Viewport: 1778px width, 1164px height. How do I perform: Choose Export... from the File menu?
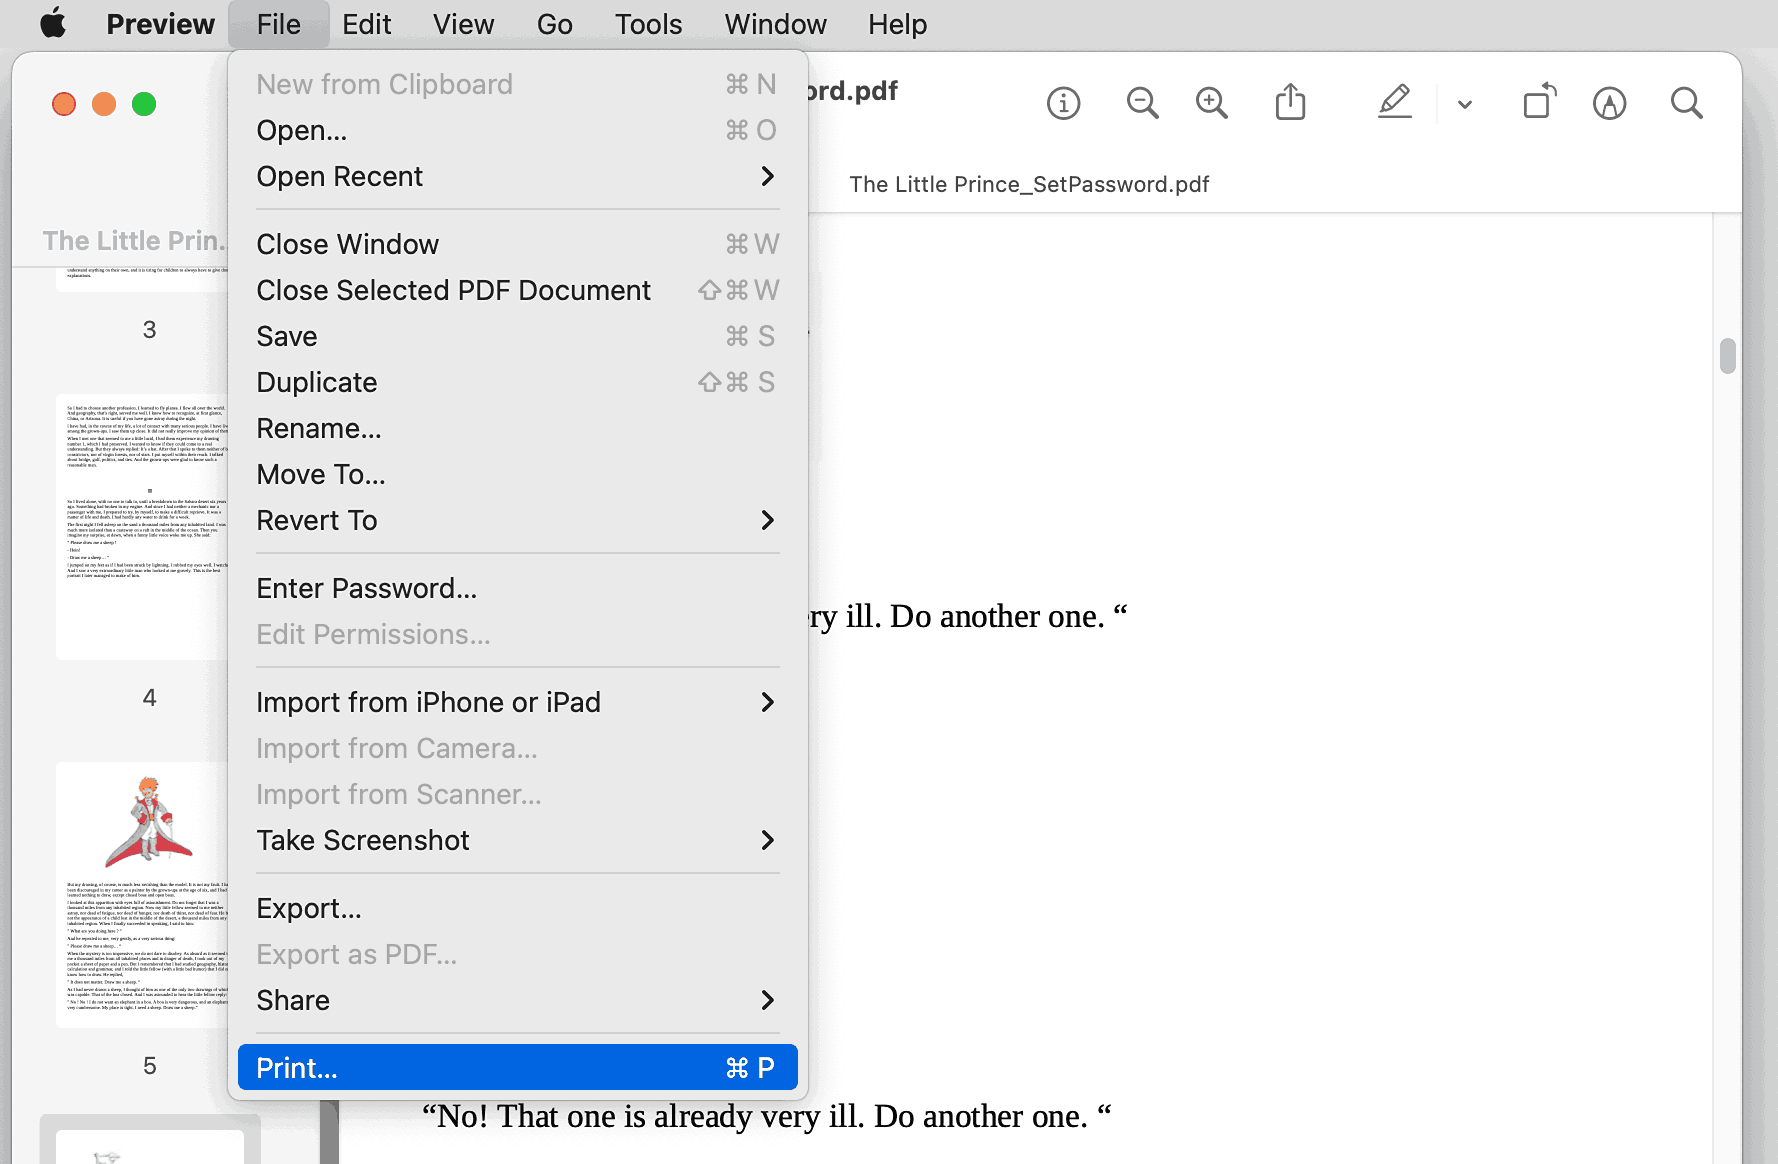point(517,908)
